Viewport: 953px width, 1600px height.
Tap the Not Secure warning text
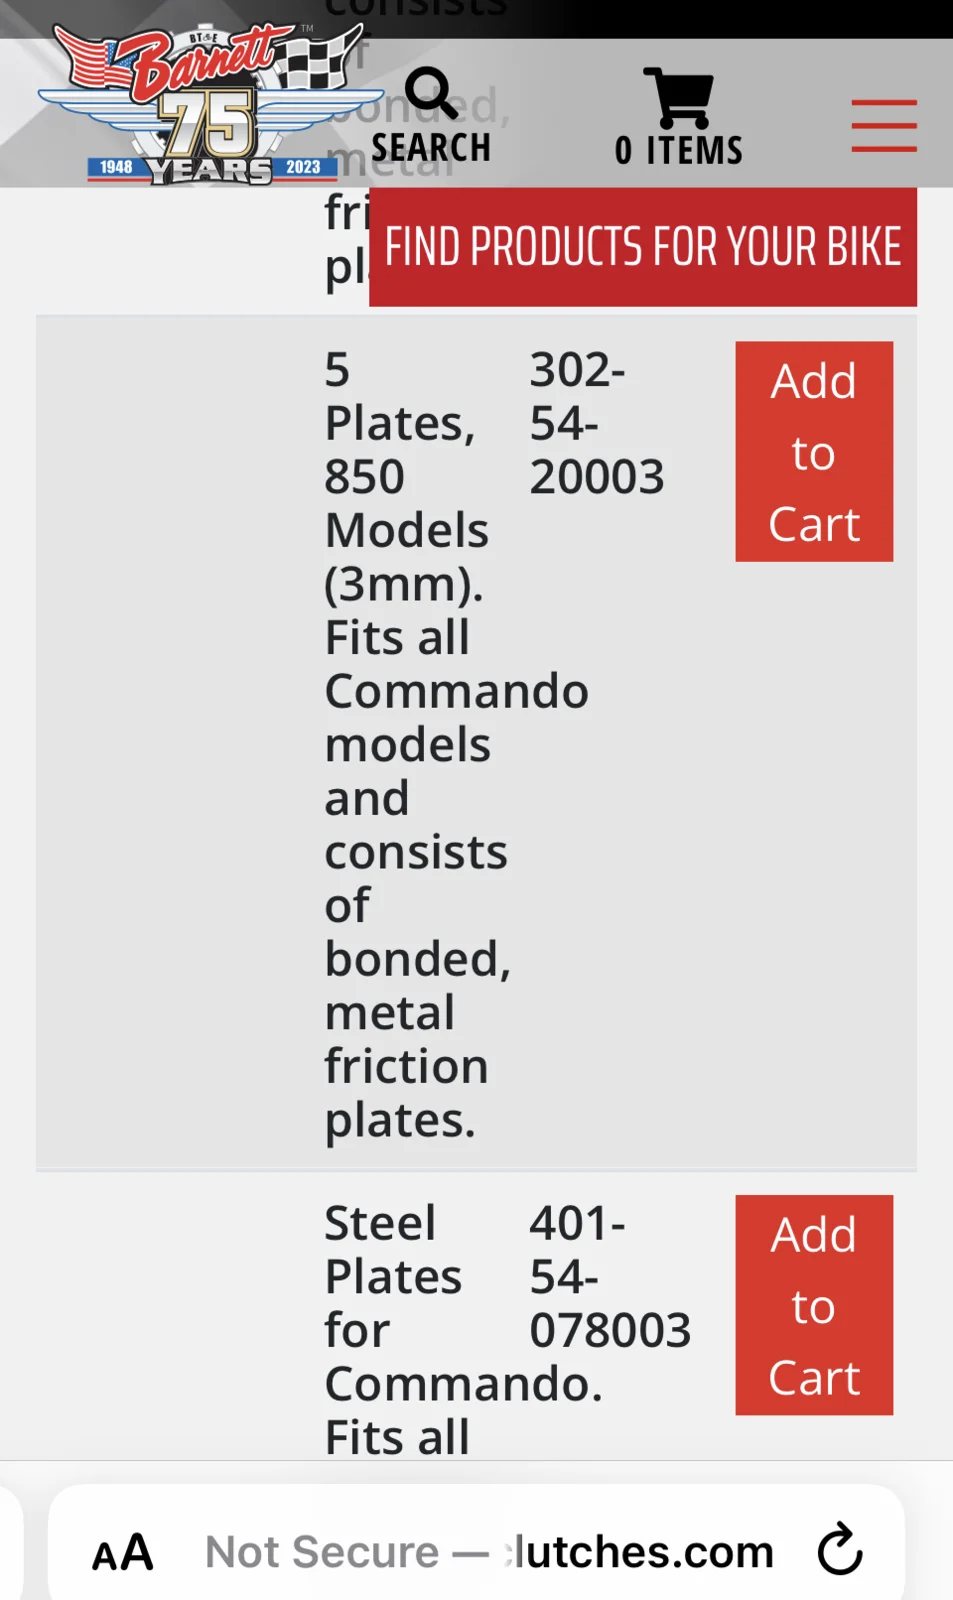[322, 1552]
